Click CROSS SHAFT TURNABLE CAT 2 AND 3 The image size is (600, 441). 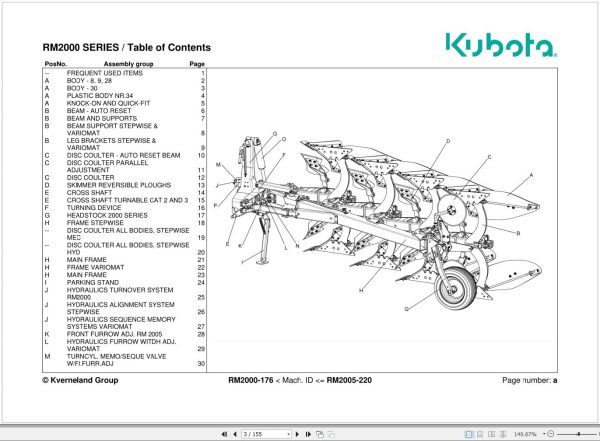click(127, 200)
